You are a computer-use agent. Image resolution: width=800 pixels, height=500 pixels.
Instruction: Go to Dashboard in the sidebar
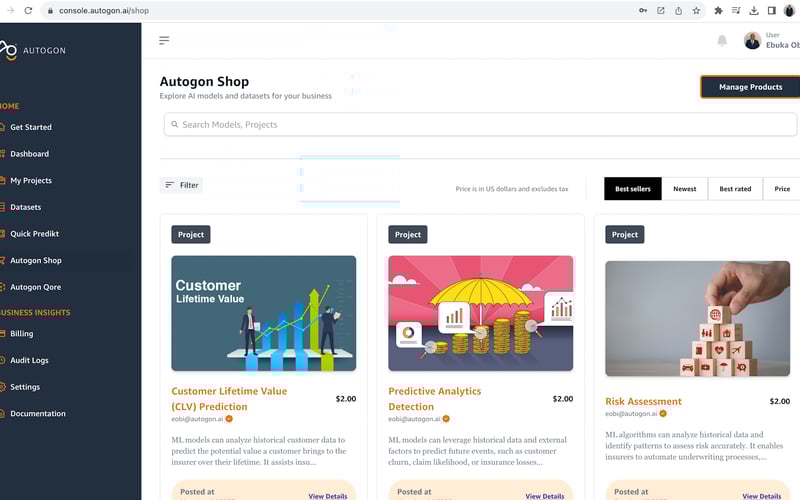(30, 154)
